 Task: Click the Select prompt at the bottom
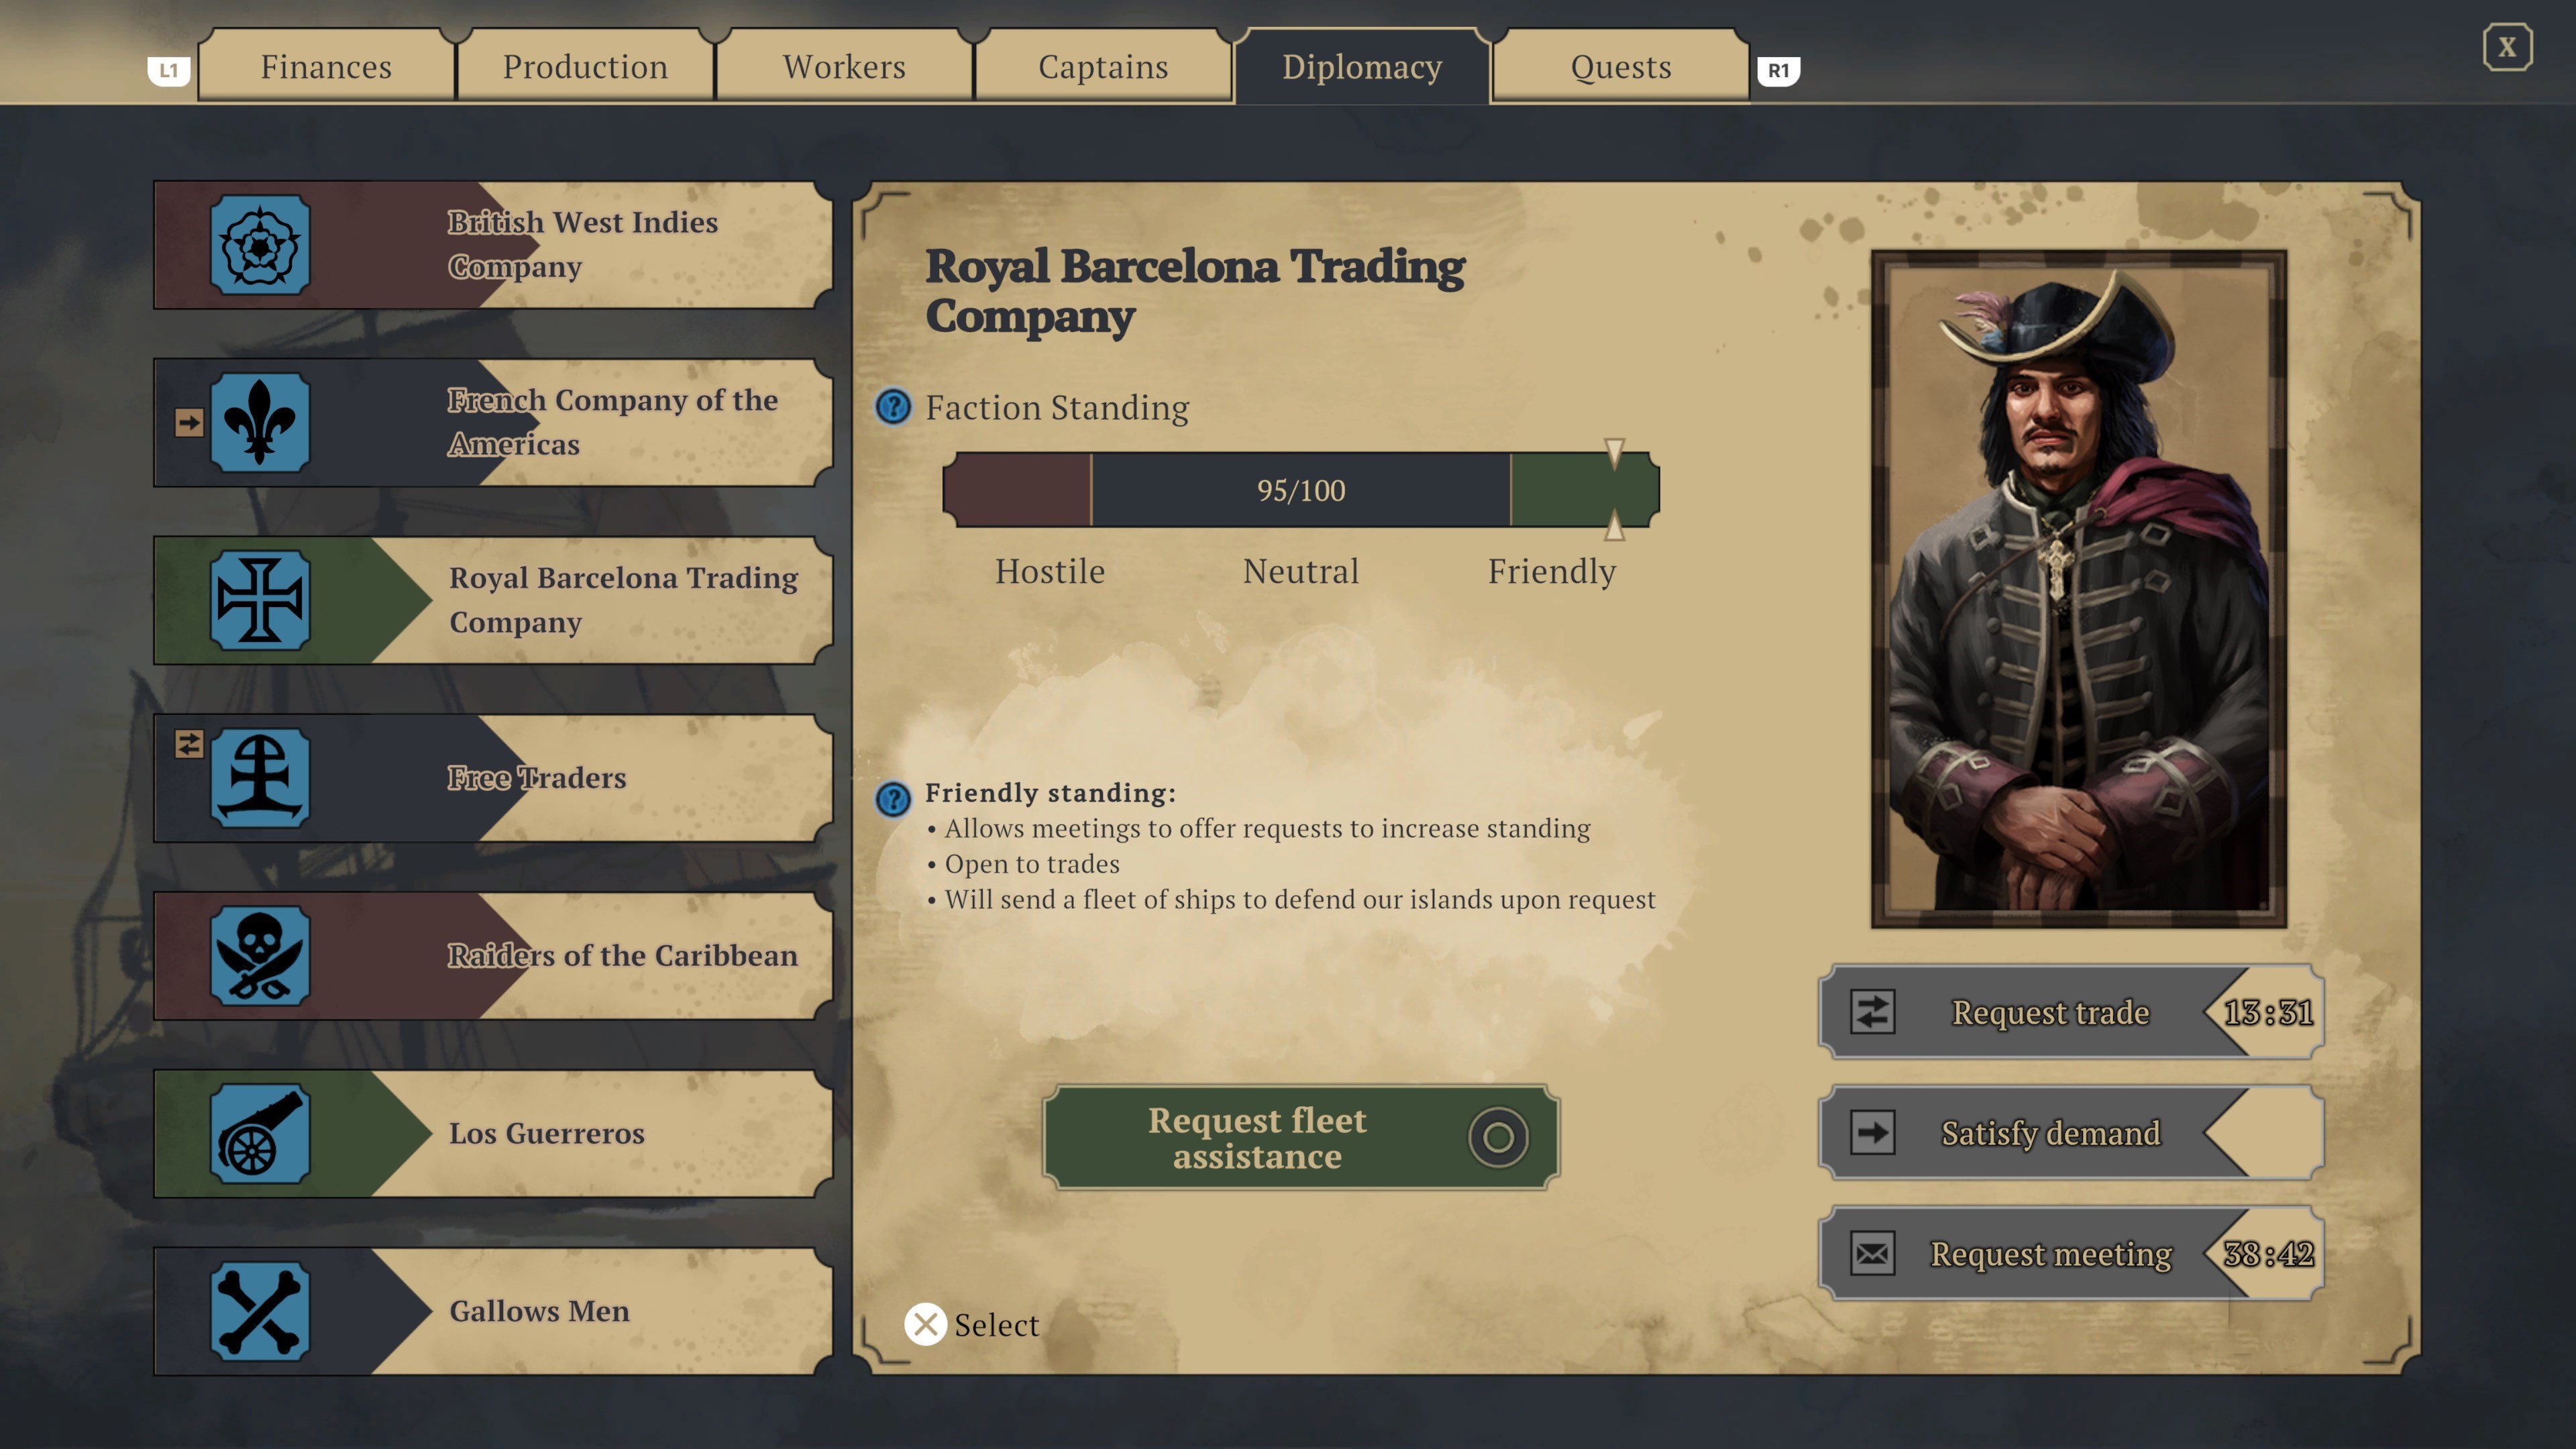coord(971,1324)
